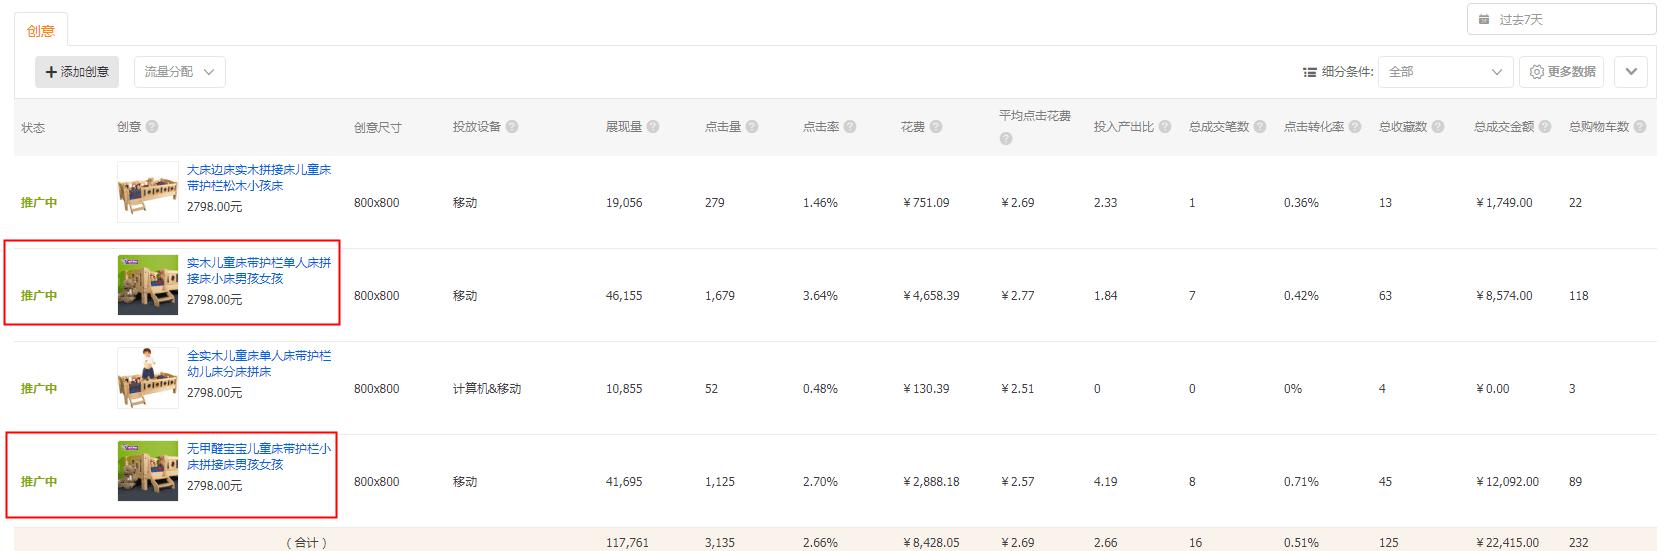The height and width of the screenshot is (551, 1675).
Task: Click 推广中 status in the 46,155 row
Action: (39, 296)
